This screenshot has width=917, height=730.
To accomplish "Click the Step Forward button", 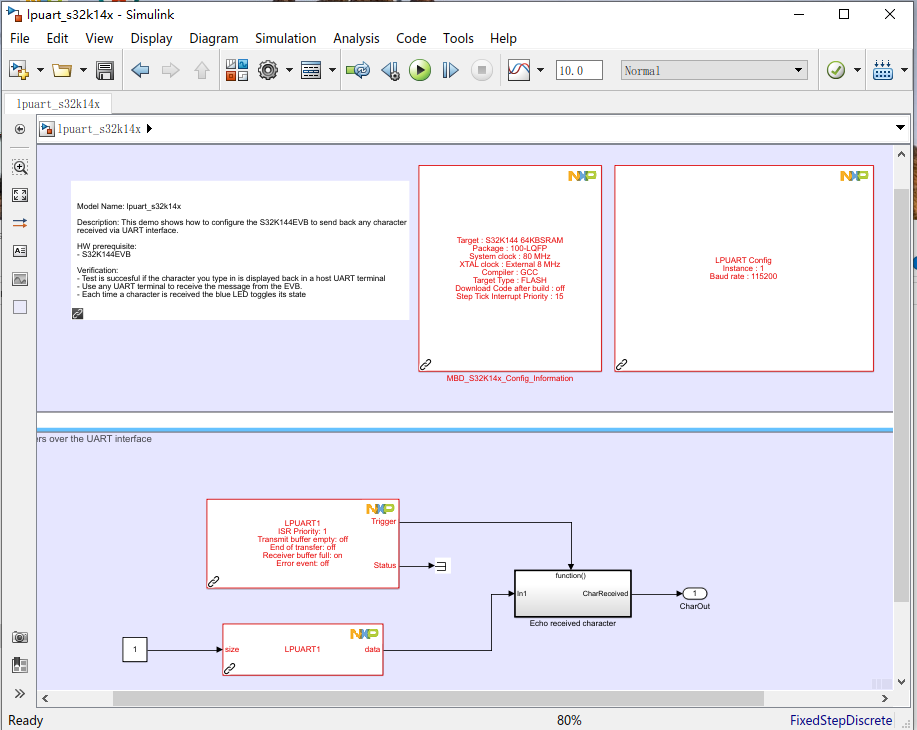I will tap(450, 70).
